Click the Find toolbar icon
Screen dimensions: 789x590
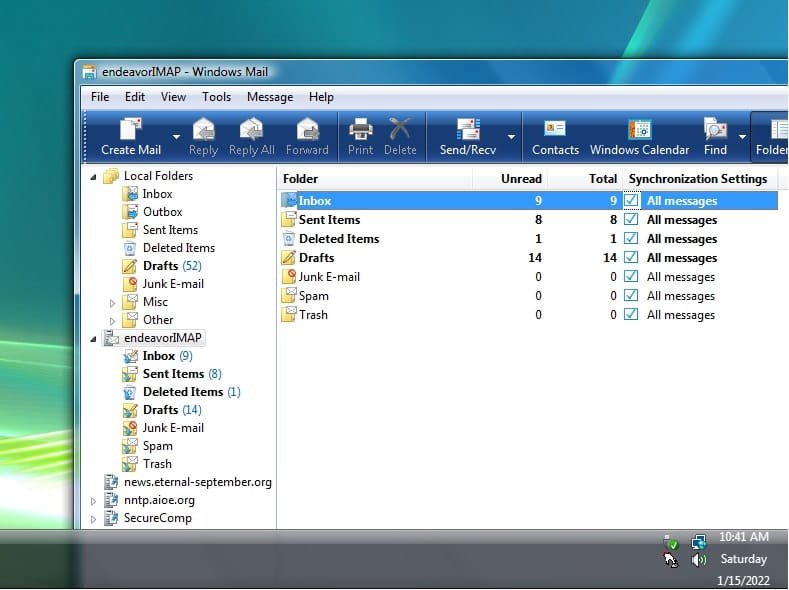(x=715, y=130)
